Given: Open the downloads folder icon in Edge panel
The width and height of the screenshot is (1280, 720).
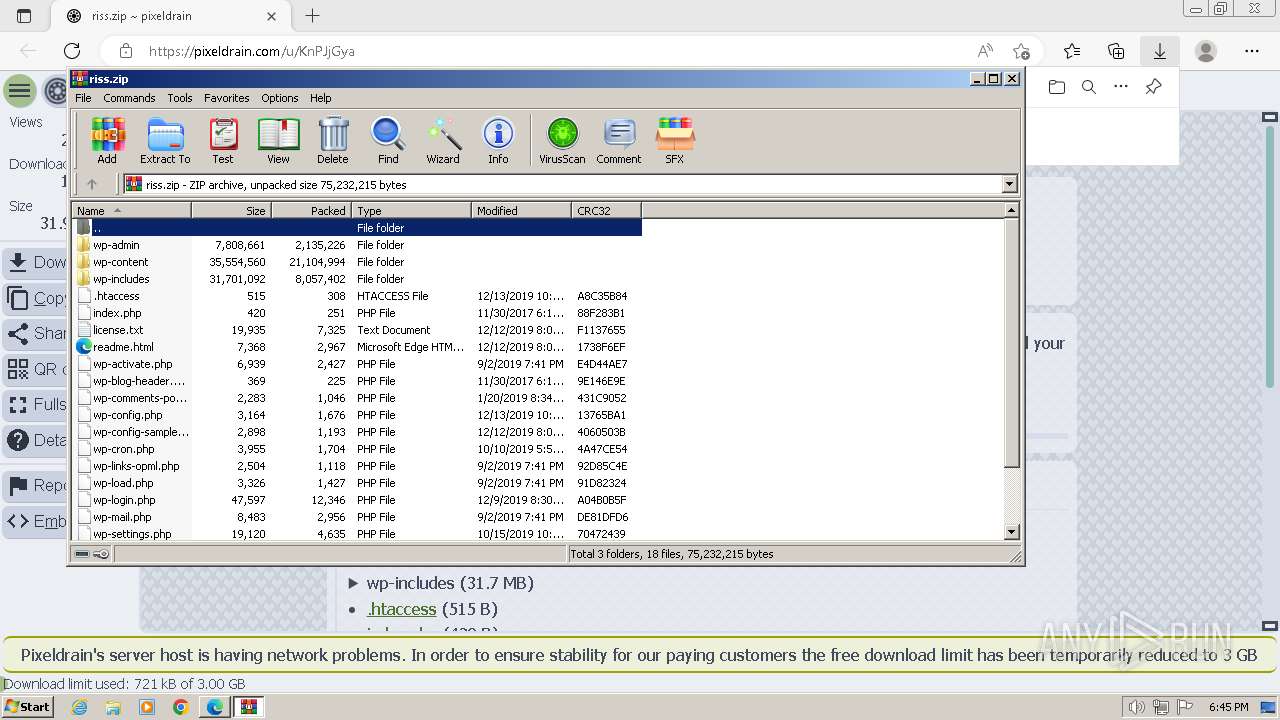Looking at the screenshot, I should point(1057,87).
